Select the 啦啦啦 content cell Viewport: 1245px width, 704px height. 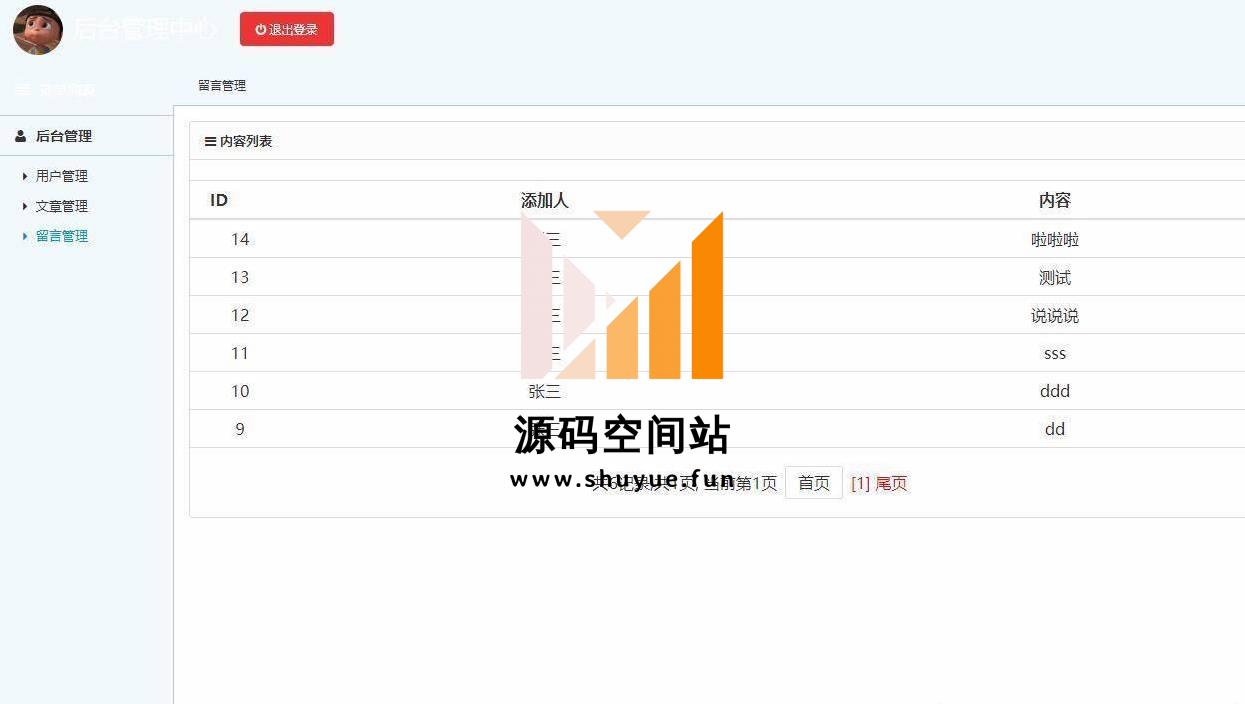click(1054, 240)
